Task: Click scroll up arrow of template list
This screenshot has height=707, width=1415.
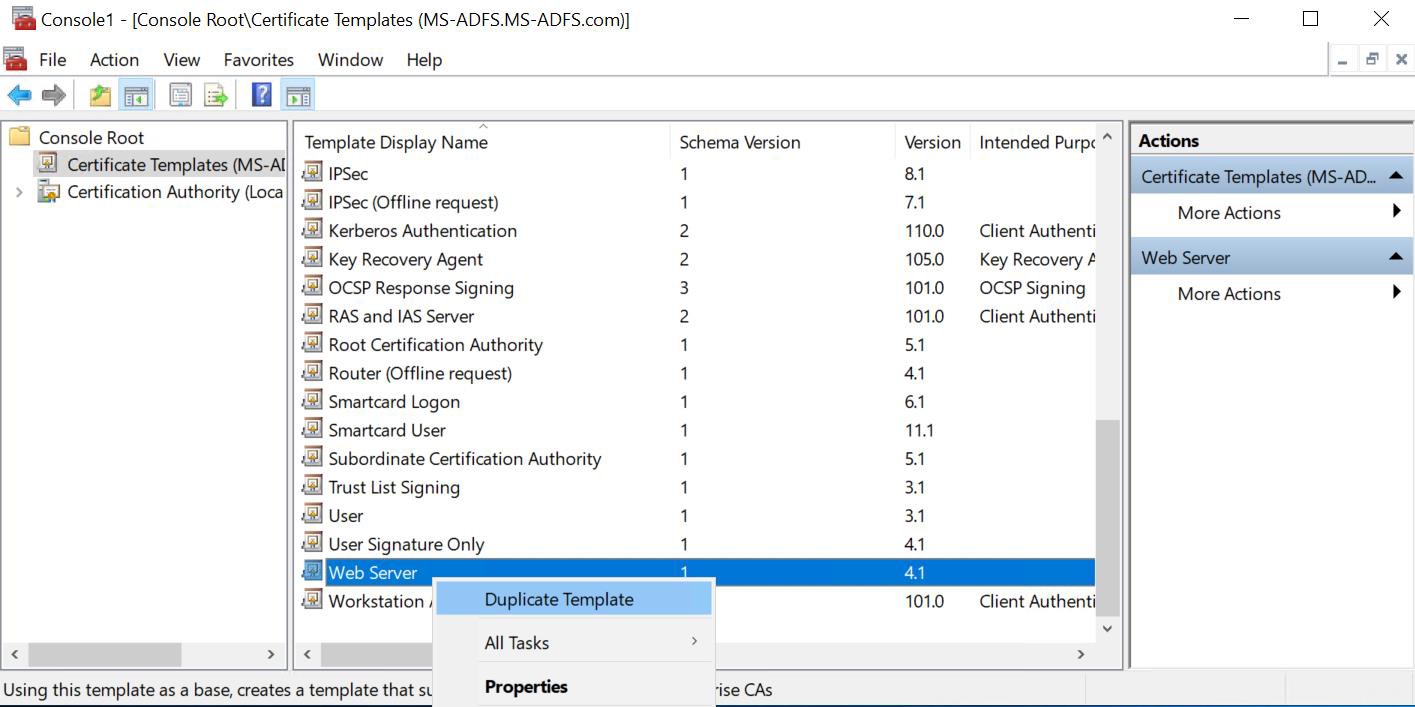Action: click(x=1107, y=137)
